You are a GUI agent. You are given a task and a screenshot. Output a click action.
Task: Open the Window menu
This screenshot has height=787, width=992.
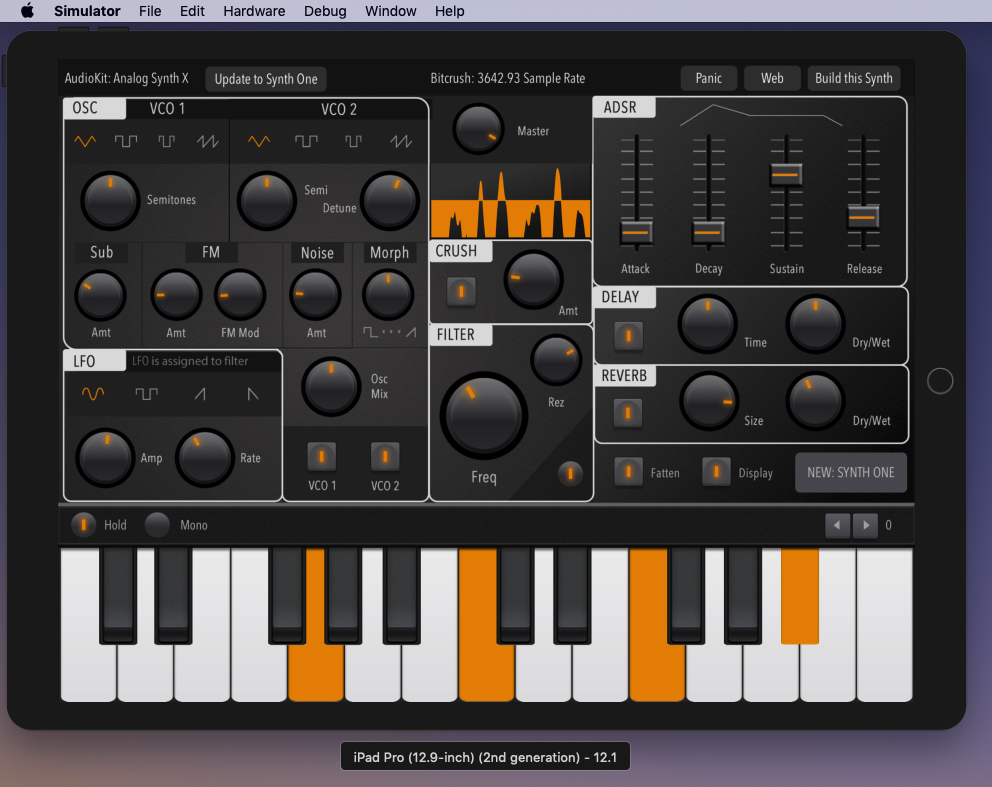click(390, 11)
